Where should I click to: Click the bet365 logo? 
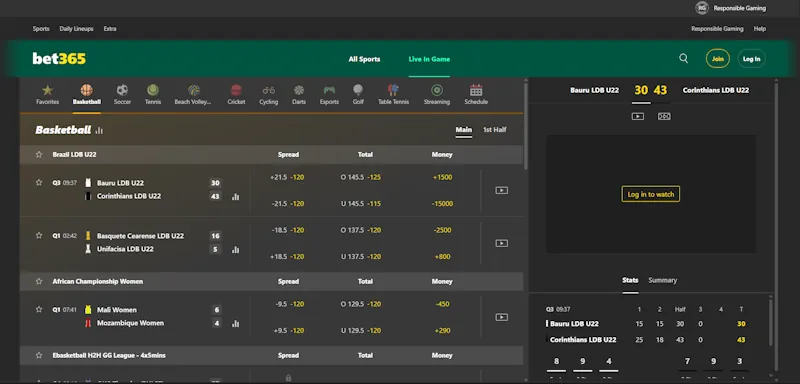[x=59, y=59]
